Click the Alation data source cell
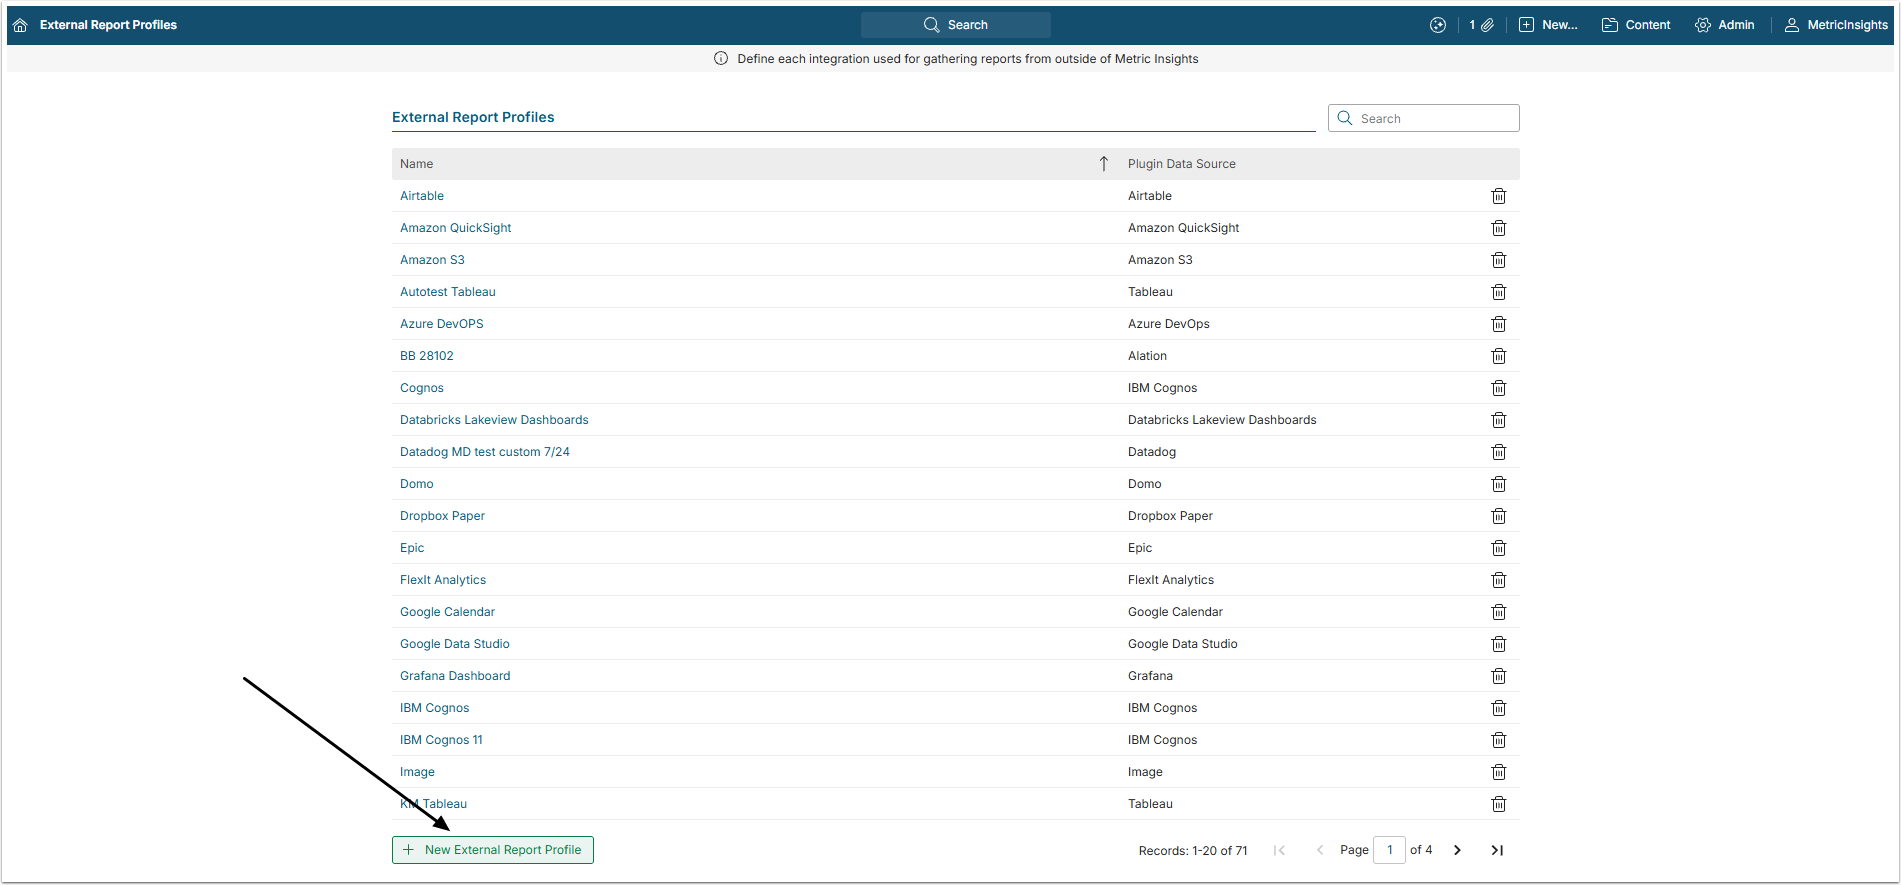This screenshot has height=885, width=1901. point(1147,356)
